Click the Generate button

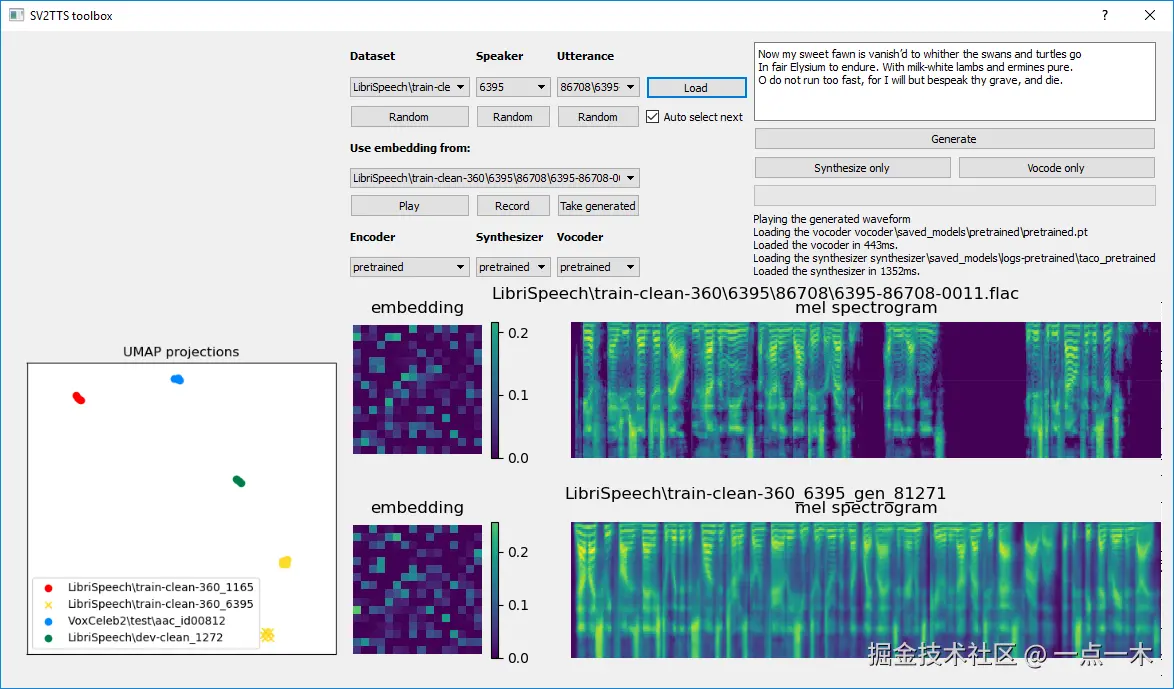click(953, 138)
